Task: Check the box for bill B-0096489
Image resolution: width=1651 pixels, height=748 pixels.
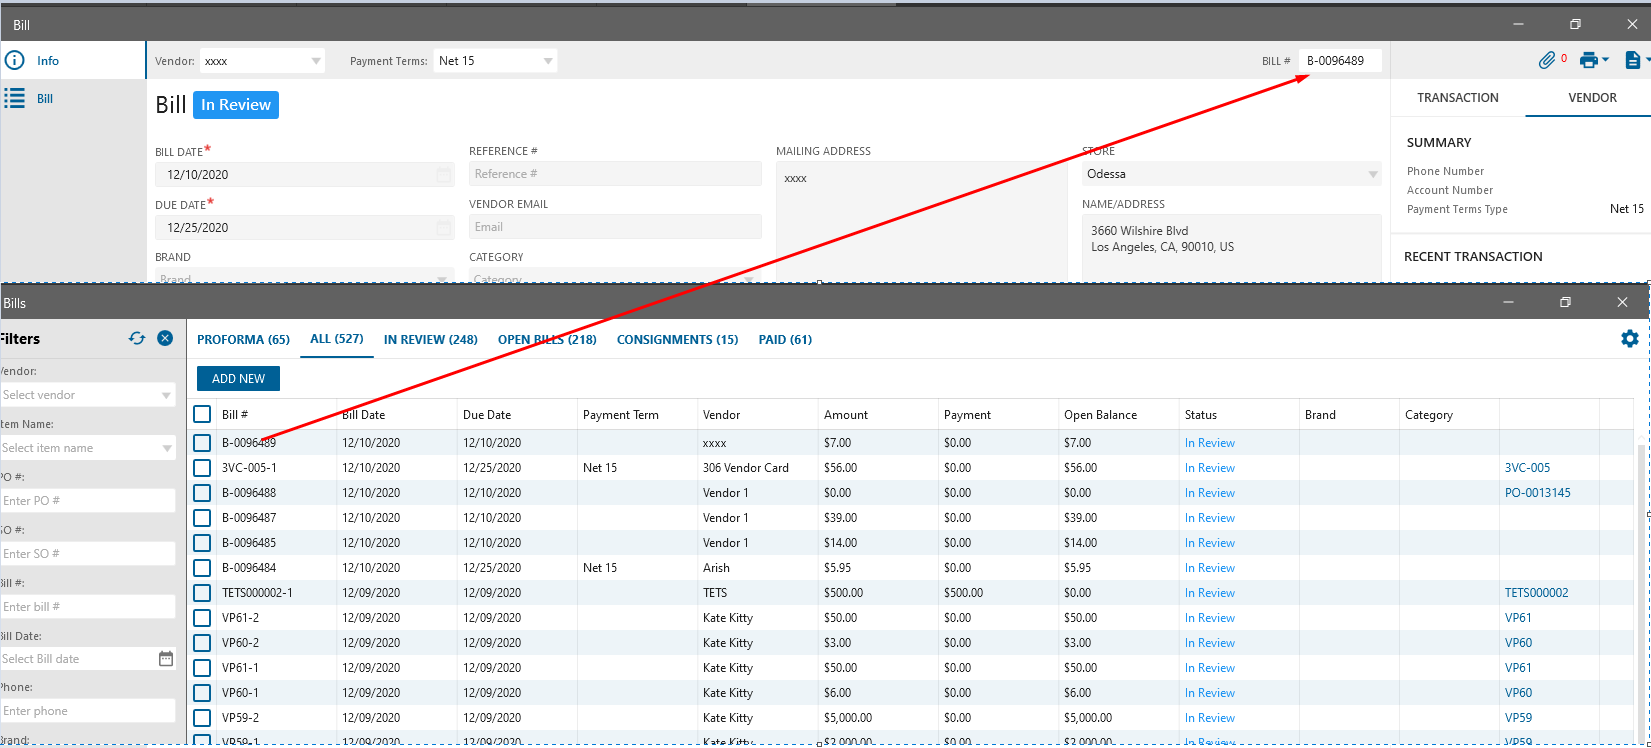Action: [202, 443]
